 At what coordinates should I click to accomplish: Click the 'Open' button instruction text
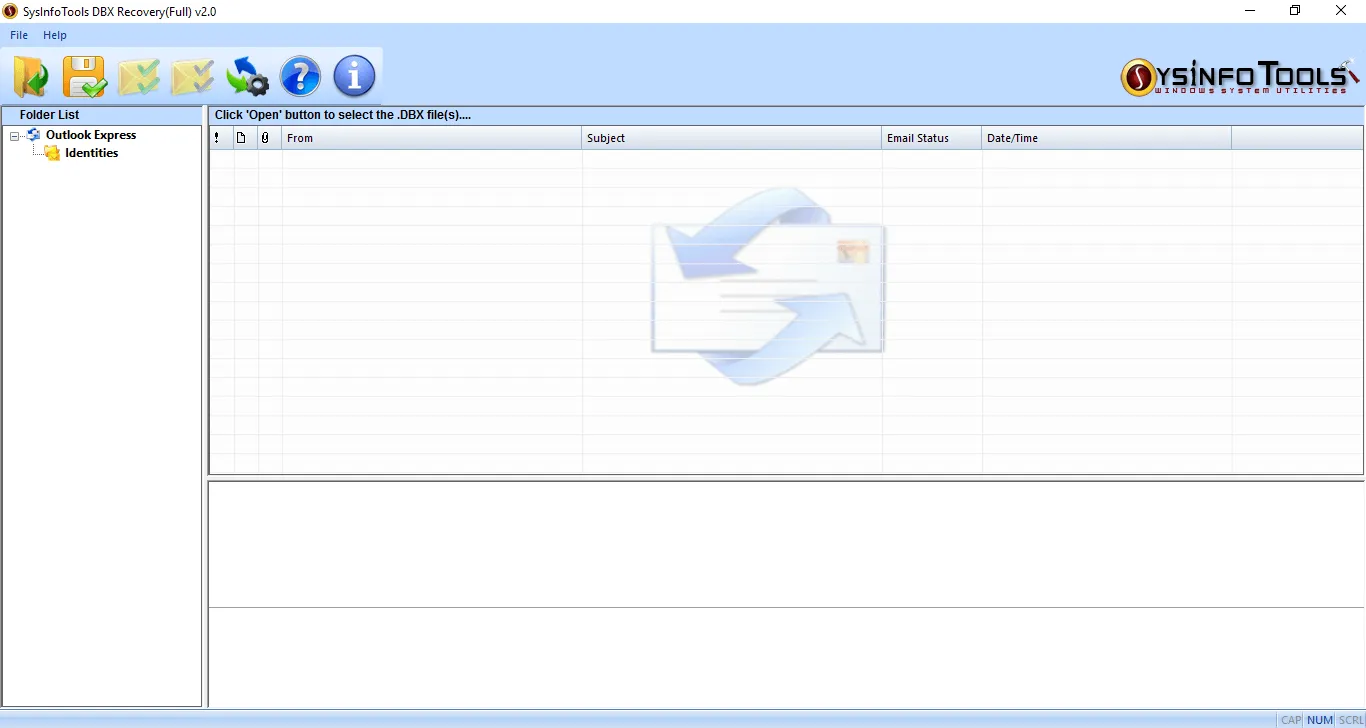click(343, 115)
